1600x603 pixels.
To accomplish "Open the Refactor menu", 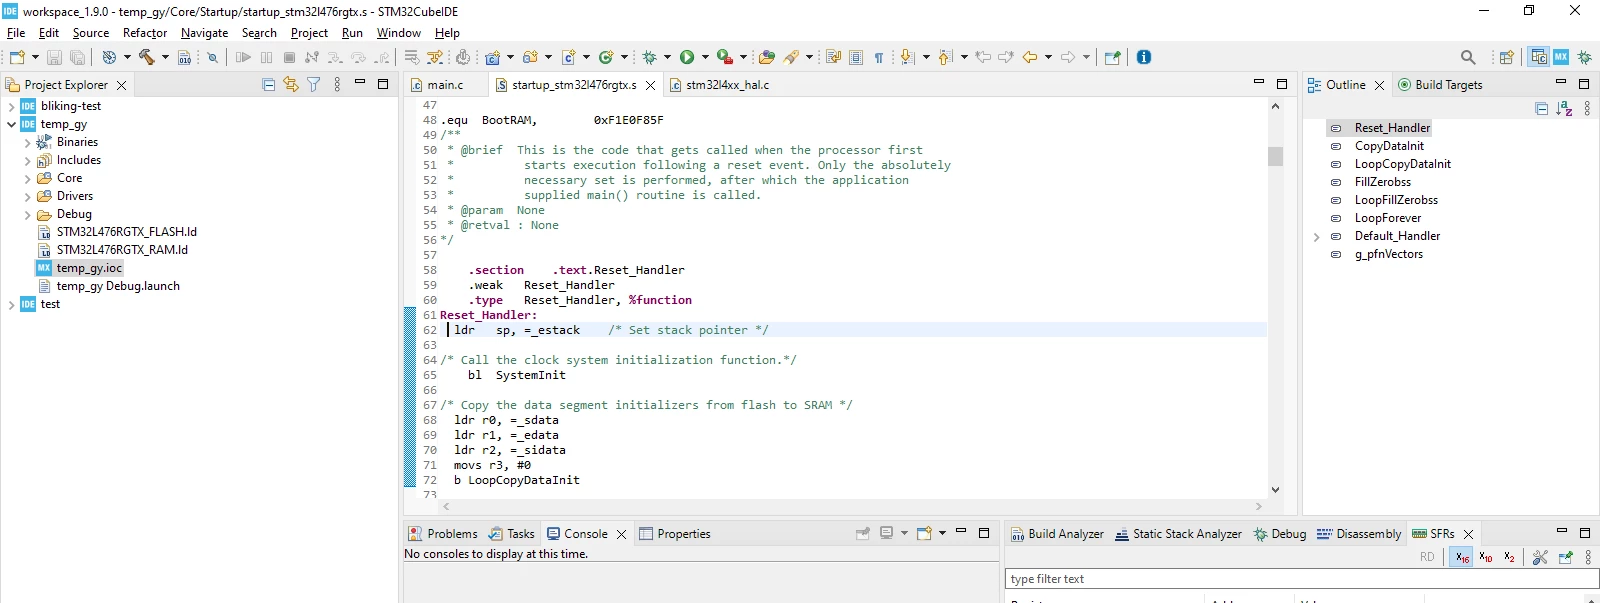I will point(145,33).
